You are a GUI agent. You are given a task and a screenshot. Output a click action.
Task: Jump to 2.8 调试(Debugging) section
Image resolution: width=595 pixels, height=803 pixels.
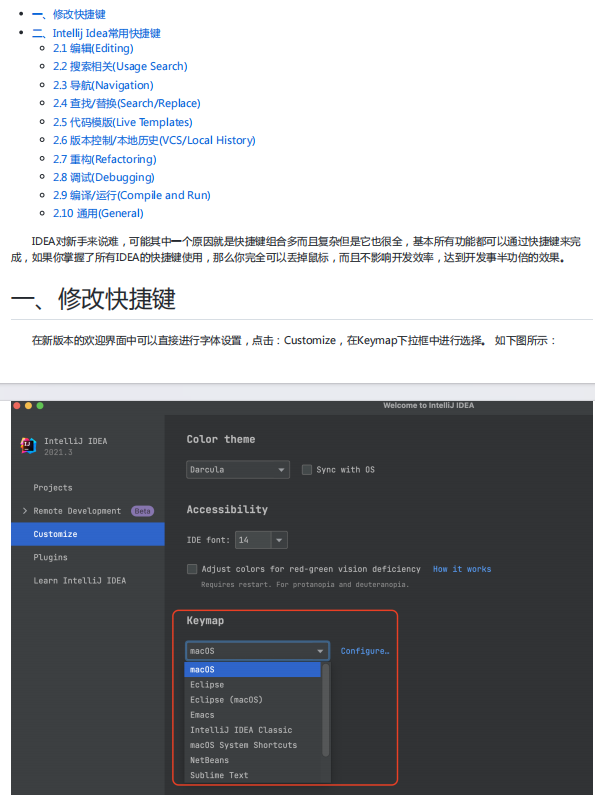(x=104, y=177)
